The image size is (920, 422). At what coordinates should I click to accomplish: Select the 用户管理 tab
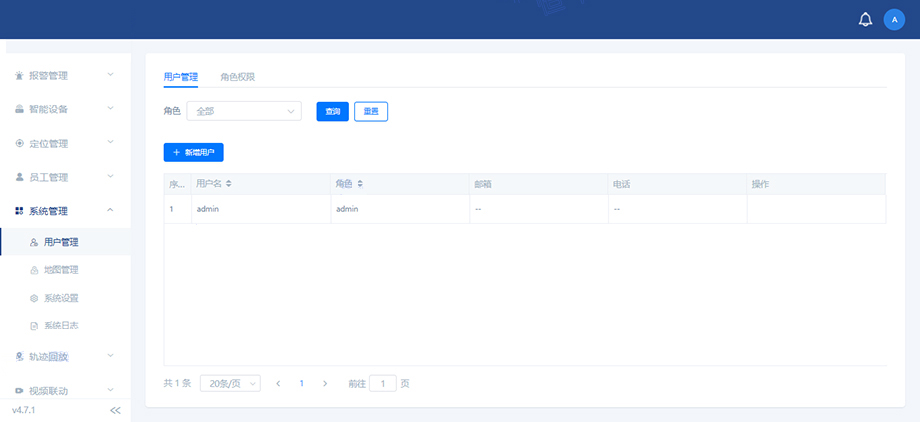click(x=181, y=77)
